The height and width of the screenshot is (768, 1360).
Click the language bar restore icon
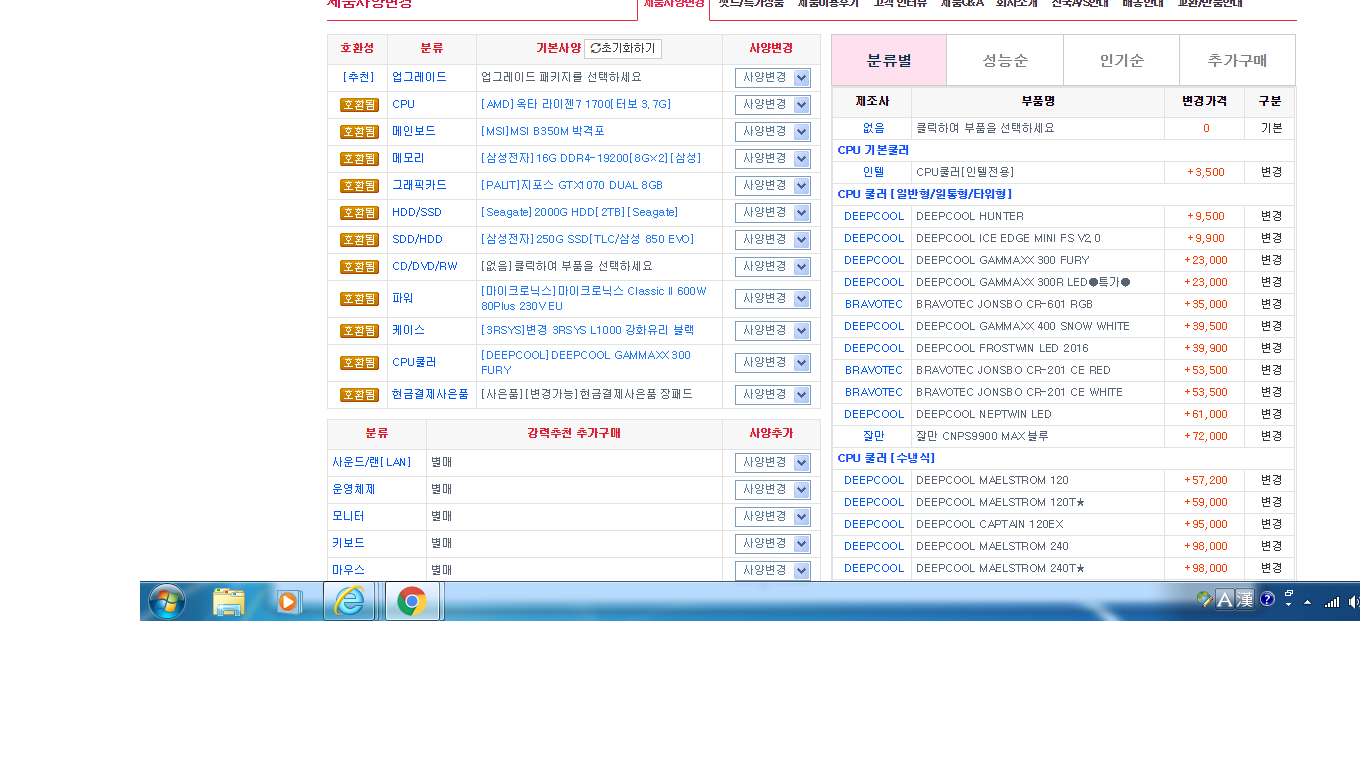[x=1289, y=594]
